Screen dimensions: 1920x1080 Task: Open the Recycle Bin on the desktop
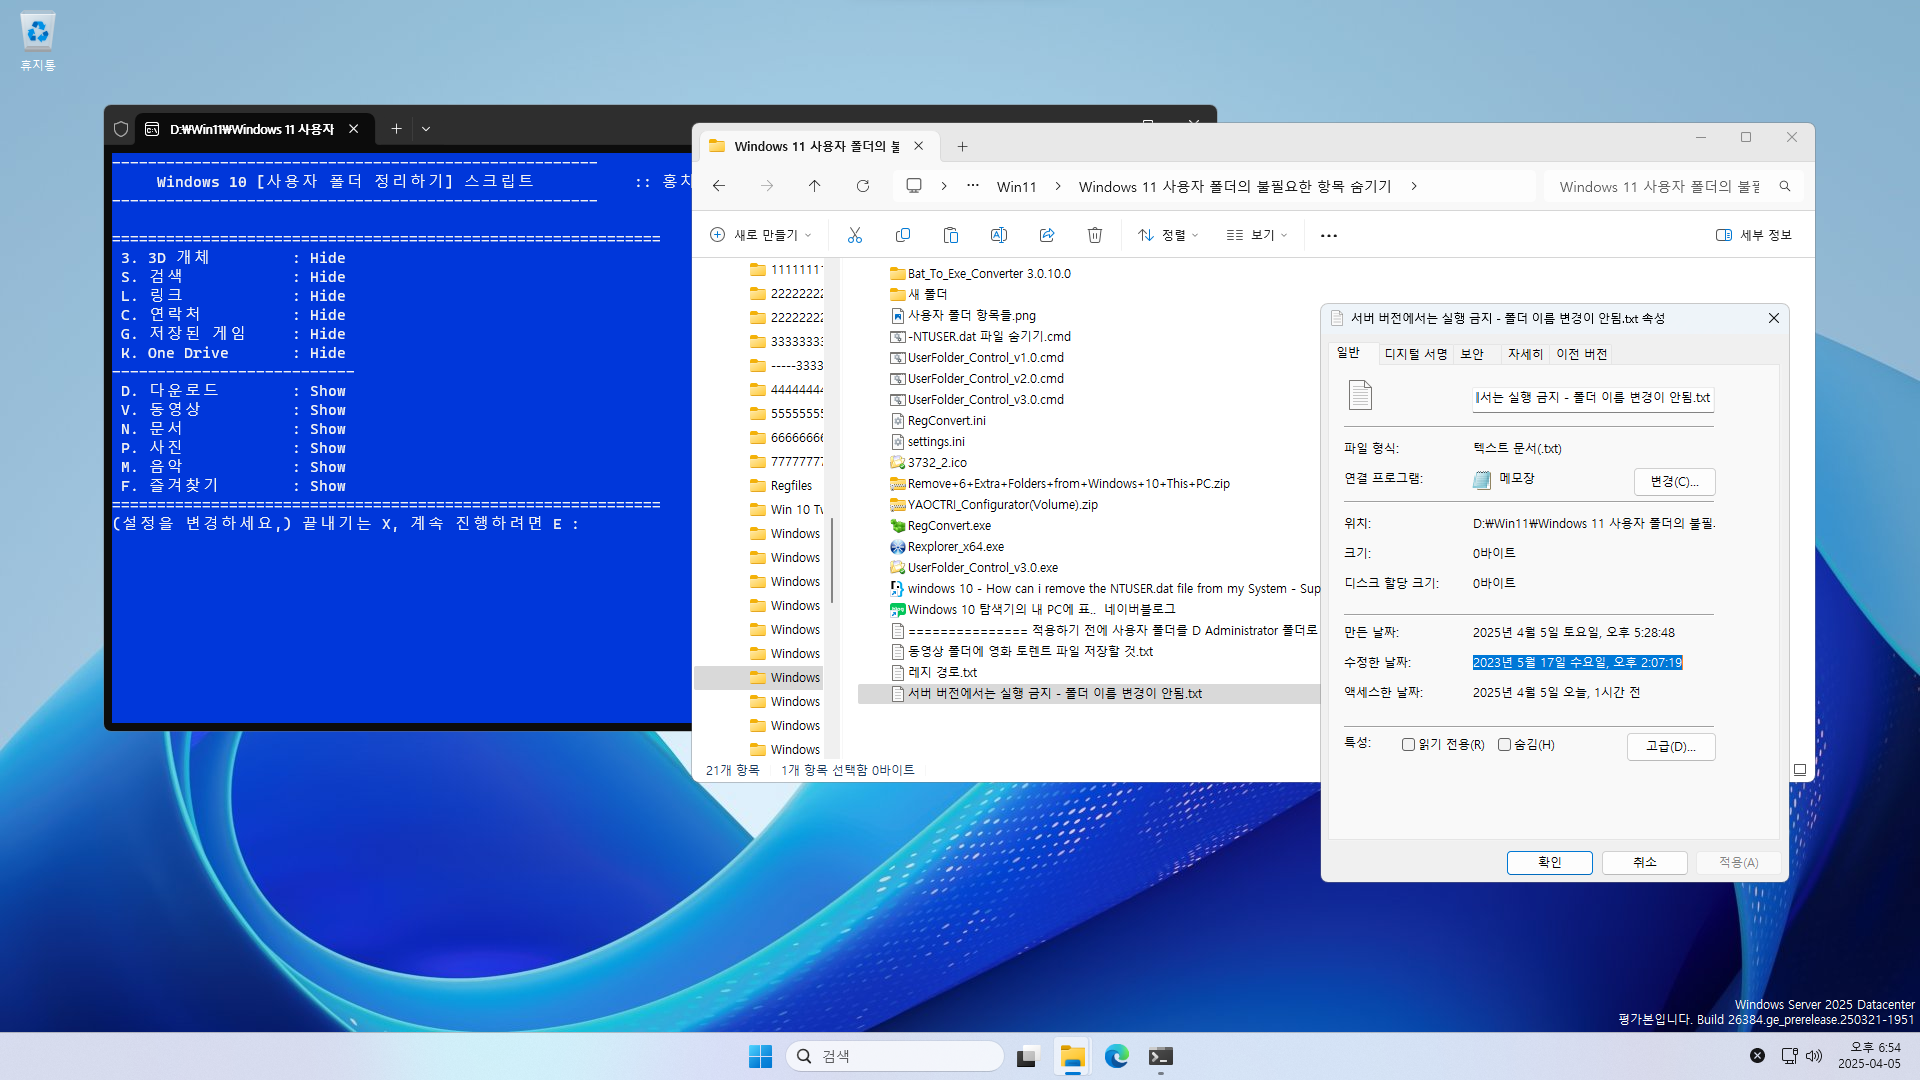37,42
